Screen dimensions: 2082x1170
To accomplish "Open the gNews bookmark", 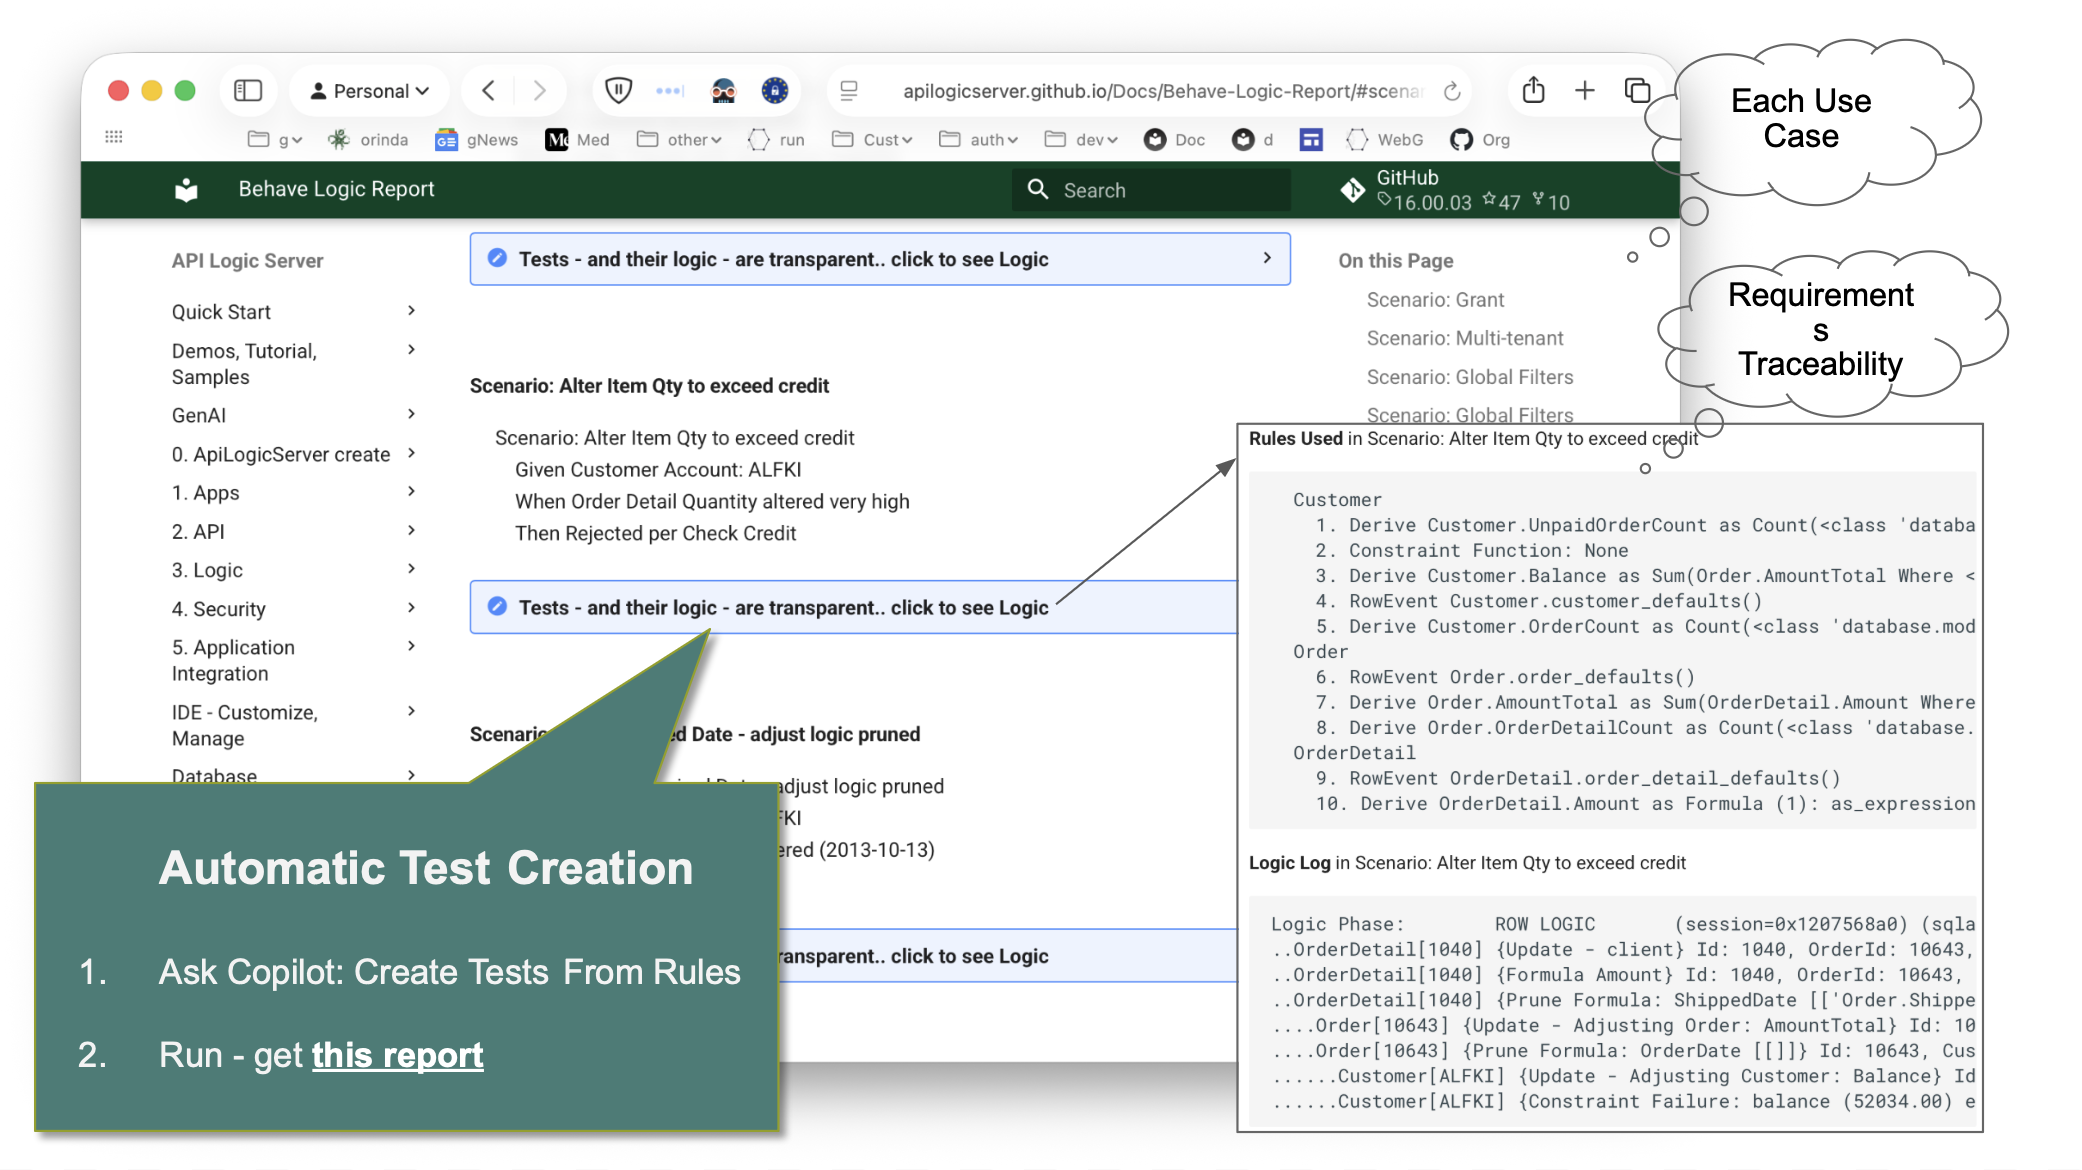I will tap(477, 140).
